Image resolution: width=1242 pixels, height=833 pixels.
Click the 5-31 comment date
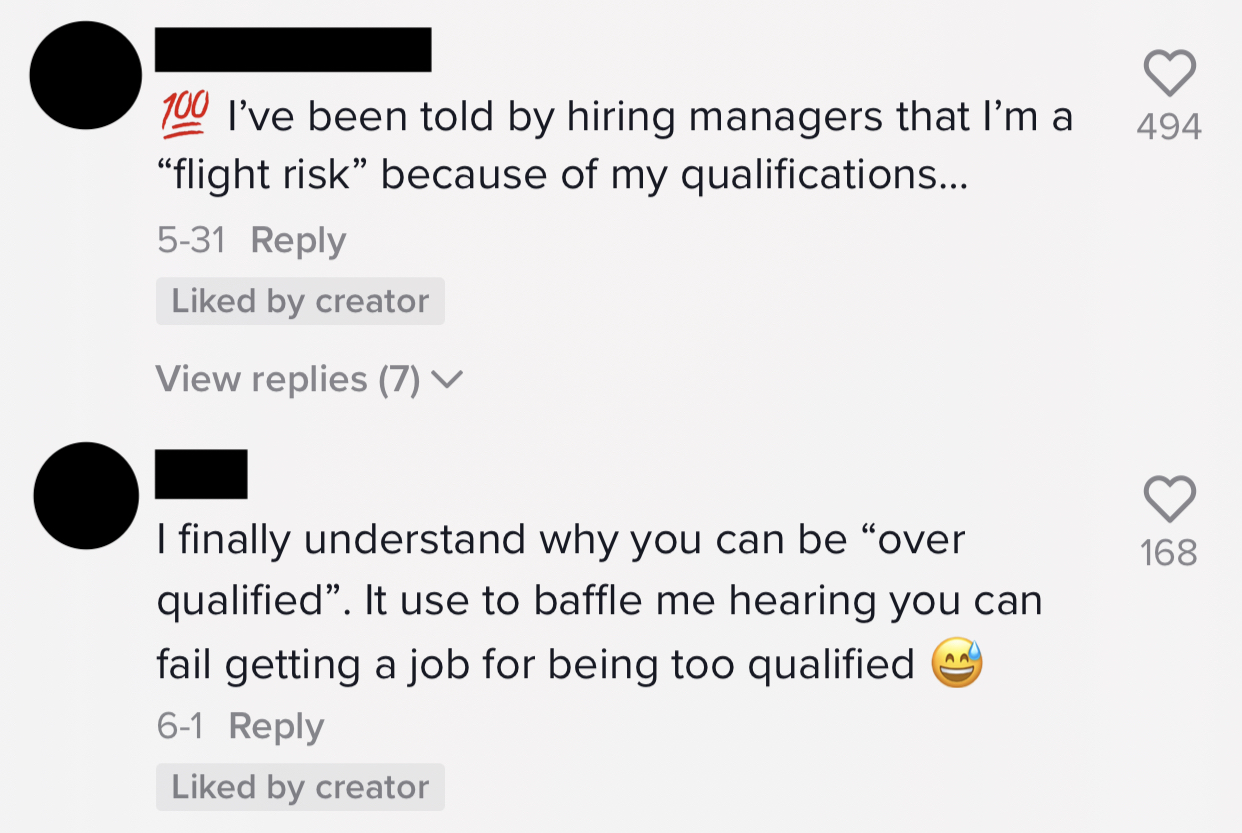coord(190,241)
